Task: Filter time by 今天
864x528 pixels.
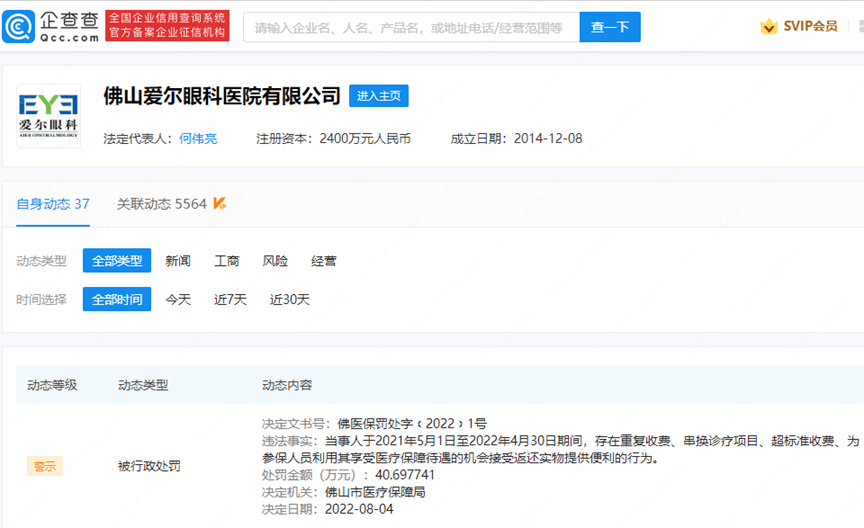Action: (x=178, y=299)
